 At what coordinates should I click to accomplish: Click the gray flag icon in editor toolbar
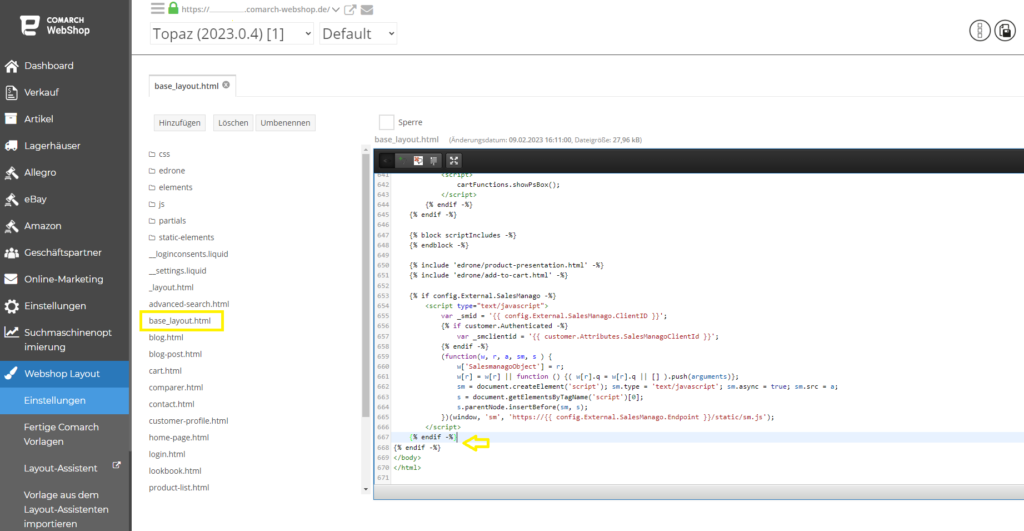(x=434, y=160)
